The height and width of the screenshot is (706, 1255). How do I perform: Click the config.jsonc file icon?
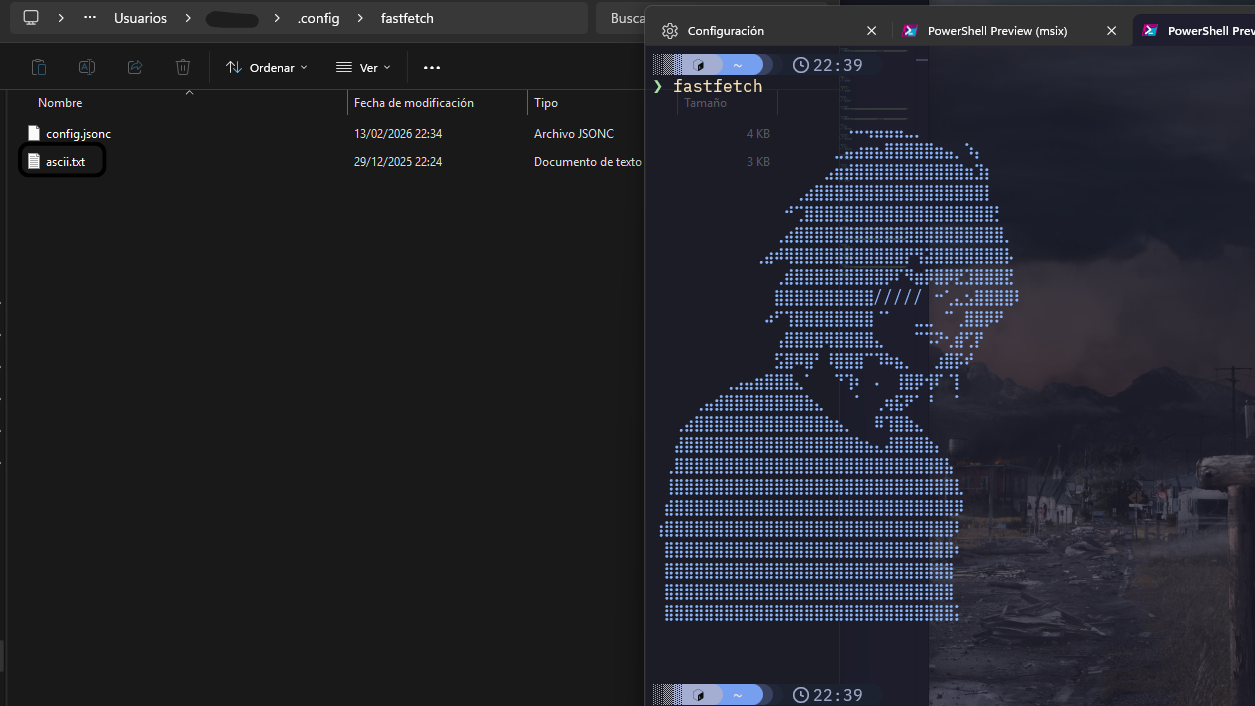[34, 133]
